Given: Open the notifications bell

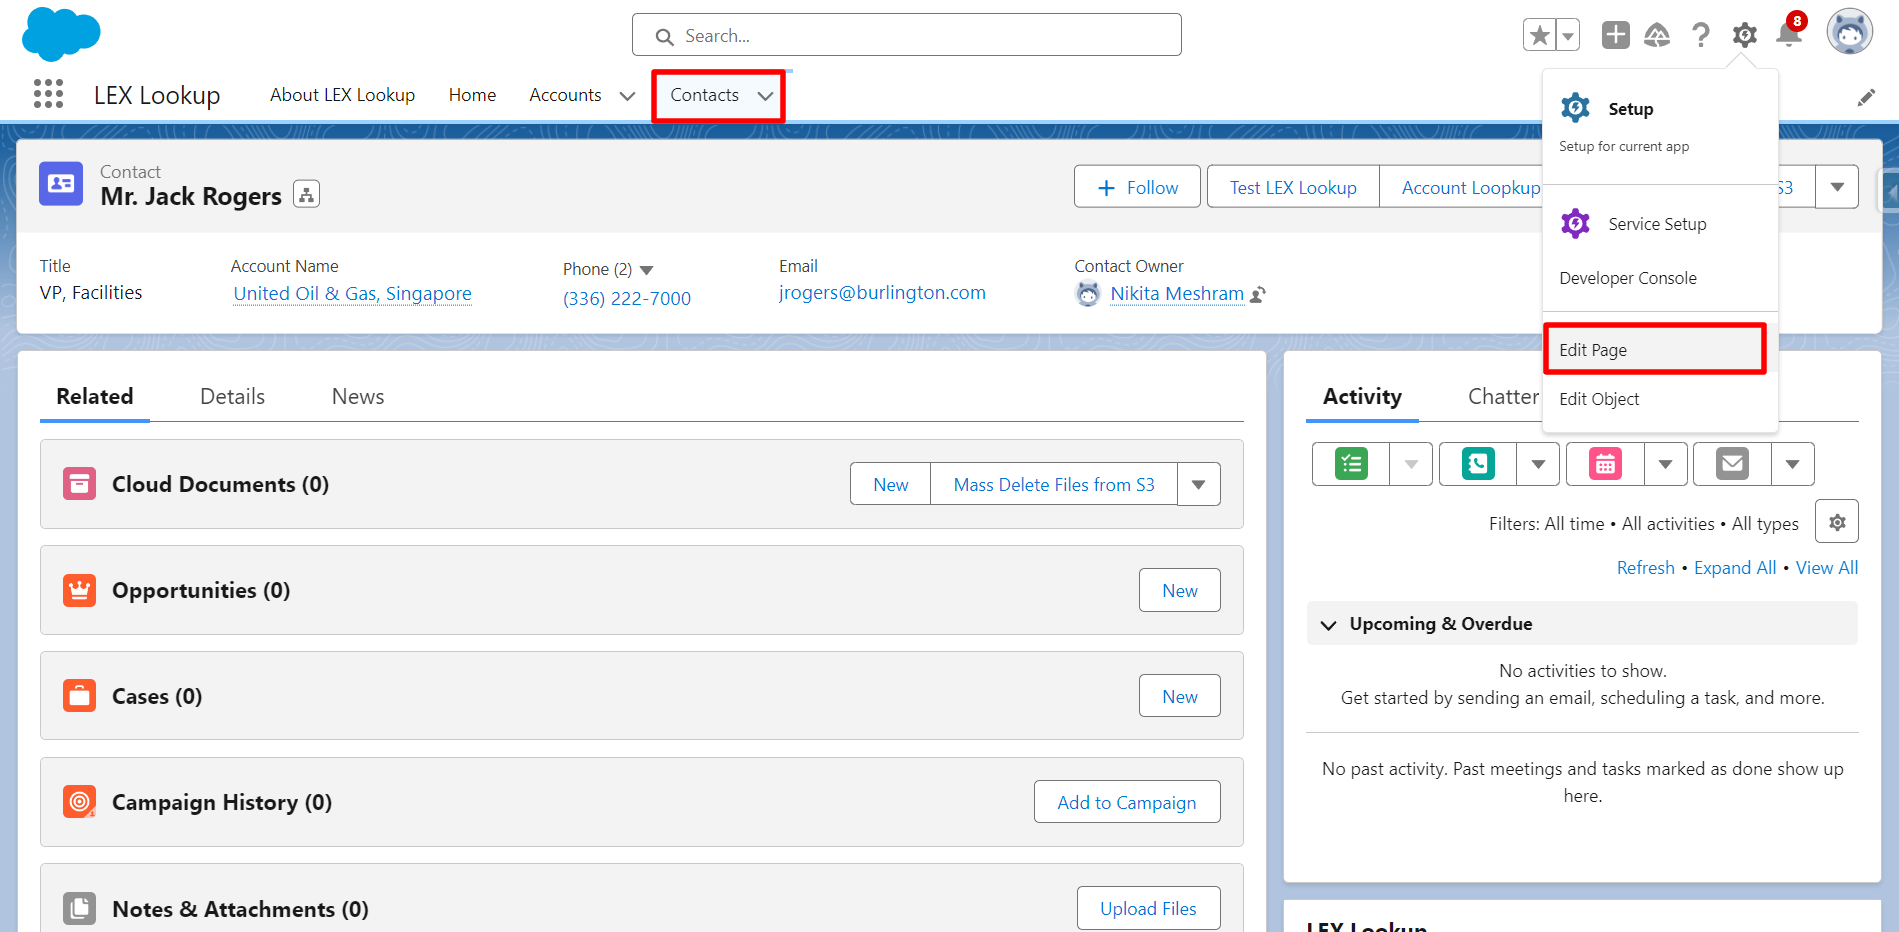Looking at the screenshot, I should pyautogui.click(x=1789, y=34).
